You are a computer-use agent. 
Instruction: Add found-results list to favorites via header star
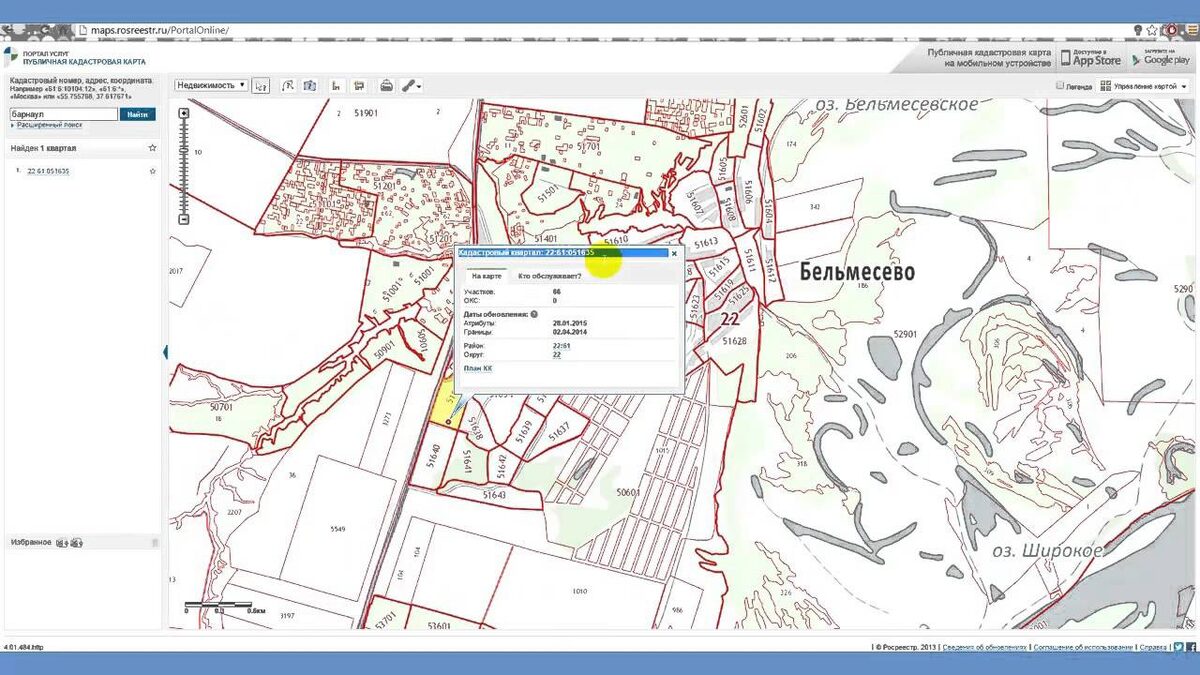153,148
